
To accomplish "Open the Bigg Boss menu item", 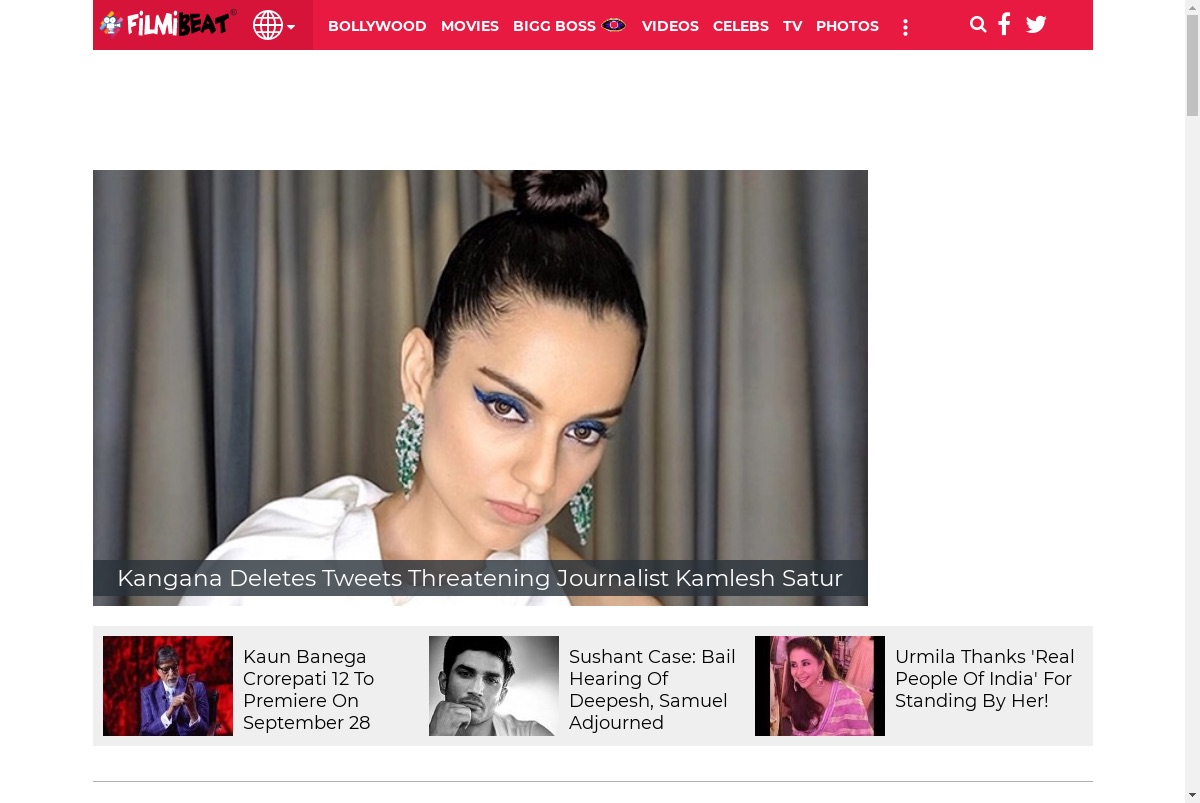I will pos(554,26).
